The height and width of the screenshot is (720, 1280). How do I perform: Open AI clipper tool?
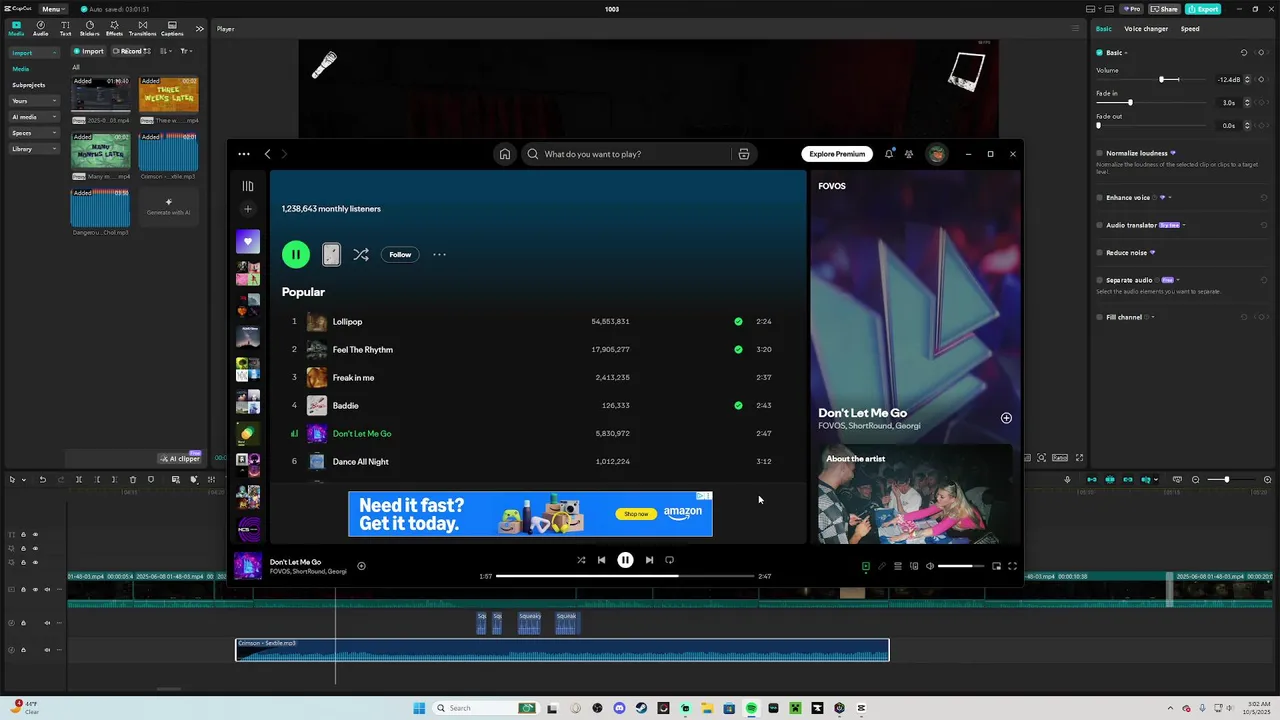click(x=181, y=459)
